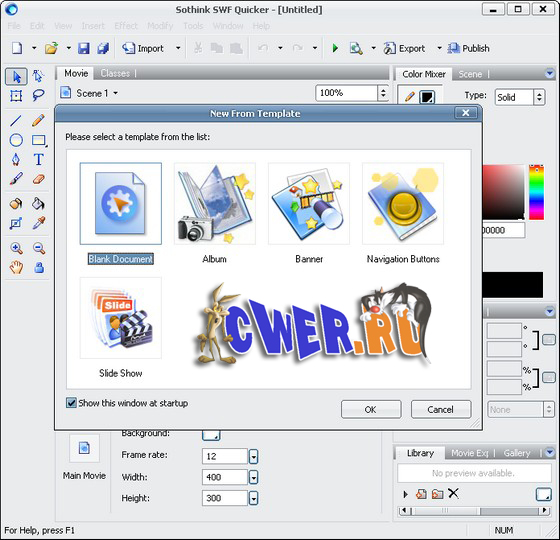Select the Ink Bottle tool

[16, 204]
